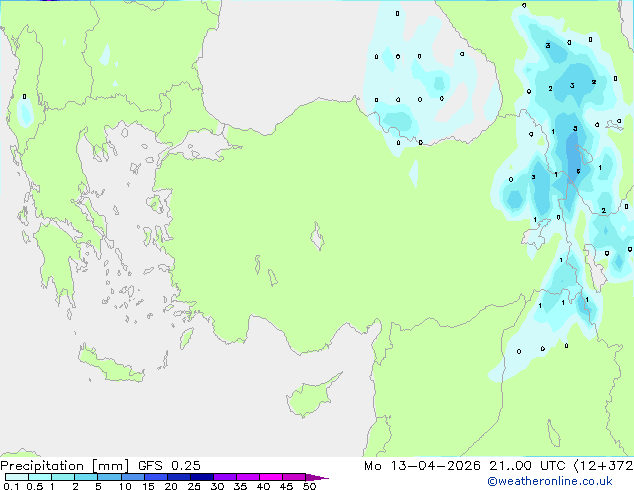Click the '0.1' legend scale label
This screenshot has height=490, width=634.
point(11,486)
